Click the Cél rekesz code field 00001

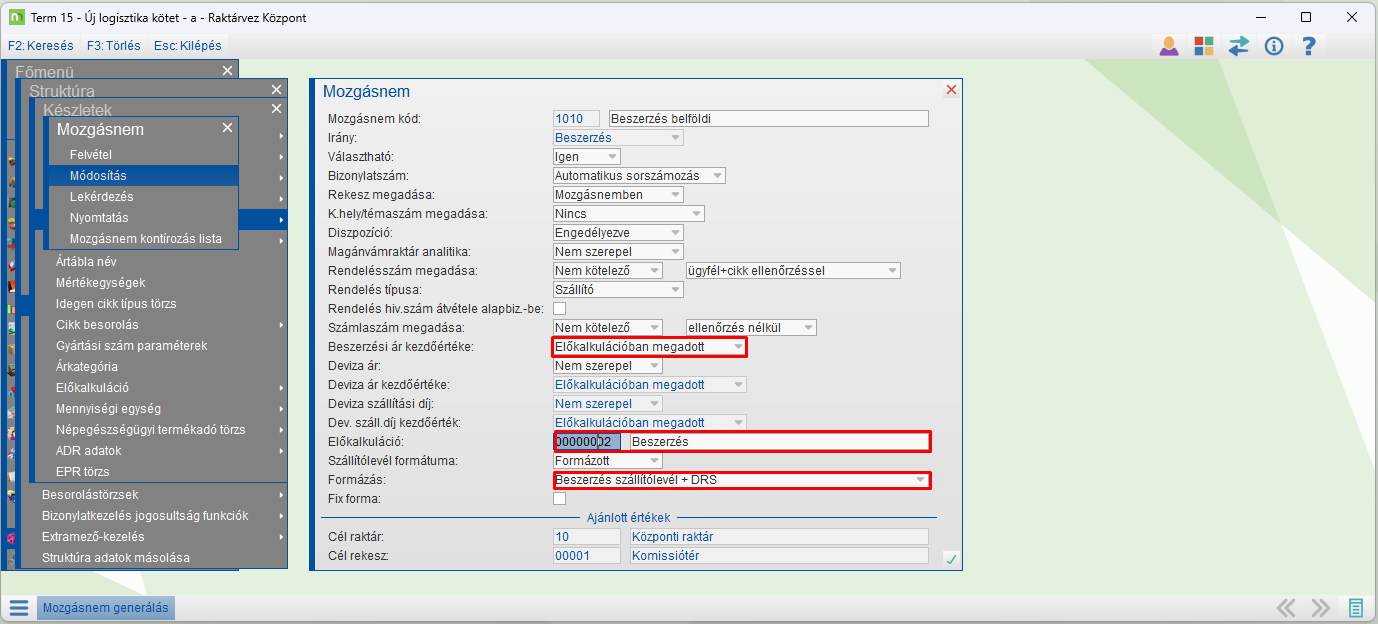click(587, 556)
